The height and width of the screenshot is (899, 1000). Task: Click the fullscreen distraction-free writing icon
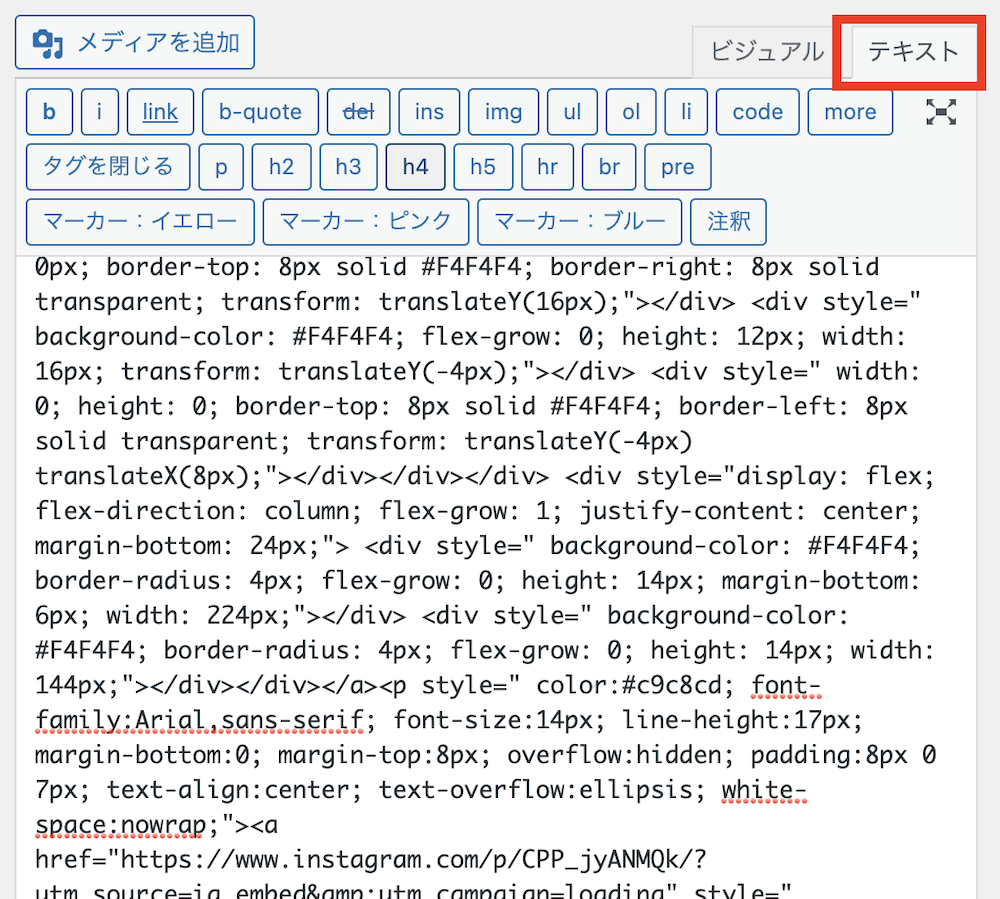point(941,112)
